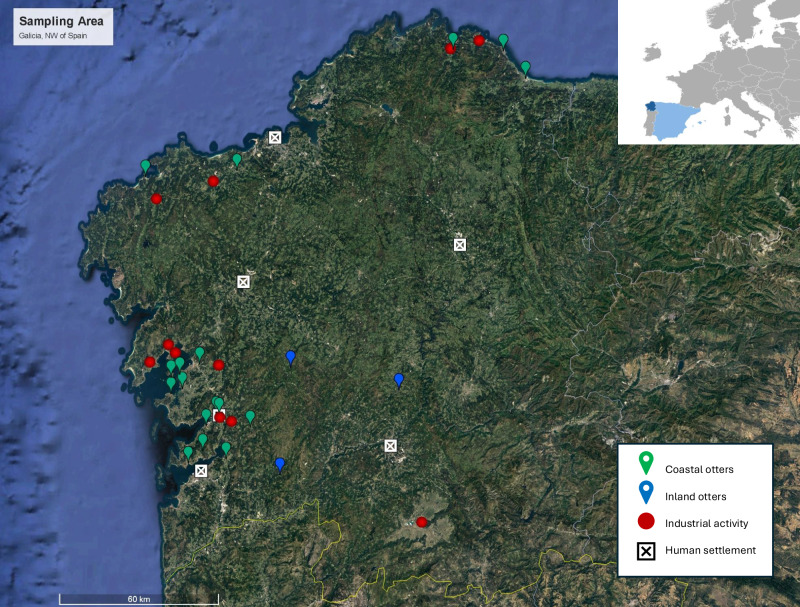
Task: Select the northernmost blue inland otter pin
Action: tap(291, 356)
